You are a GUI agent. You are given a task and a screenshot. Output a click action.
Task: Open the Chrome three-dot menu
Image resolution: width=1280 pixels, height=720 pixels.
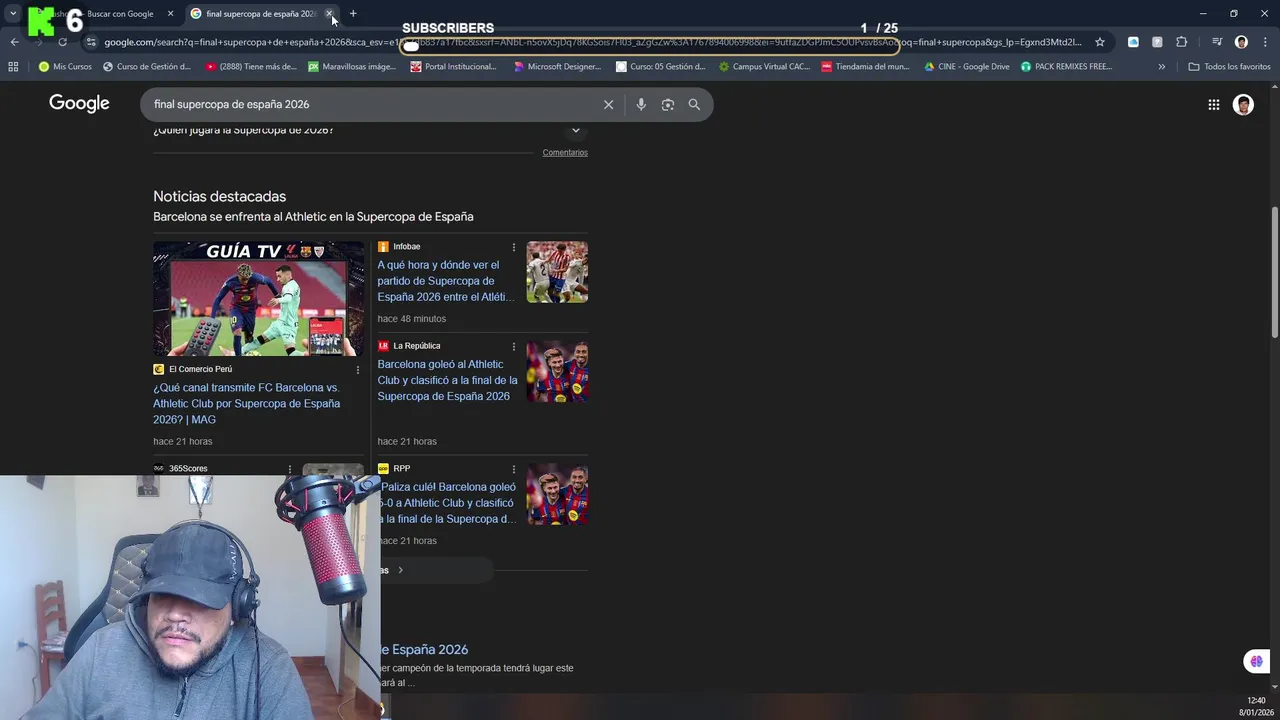coord(1265,42)
